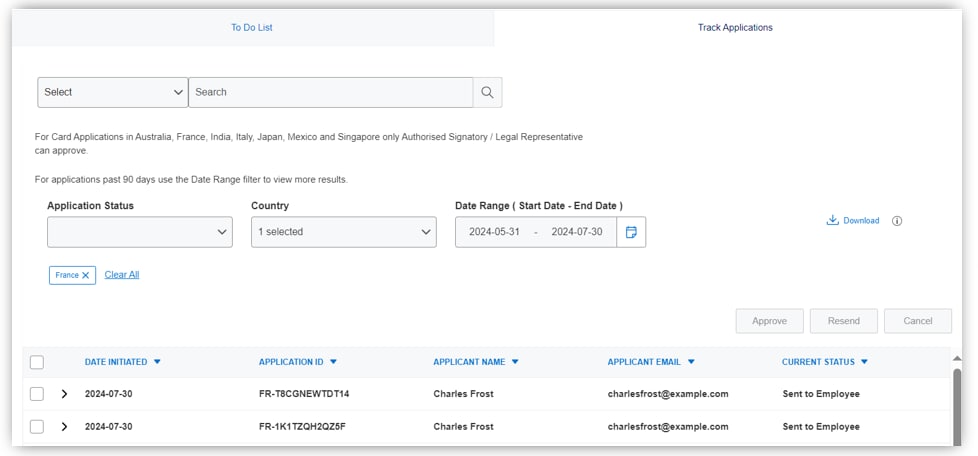Click the Approve button
This screenshot has width=978, height=456.
[769, 321]
